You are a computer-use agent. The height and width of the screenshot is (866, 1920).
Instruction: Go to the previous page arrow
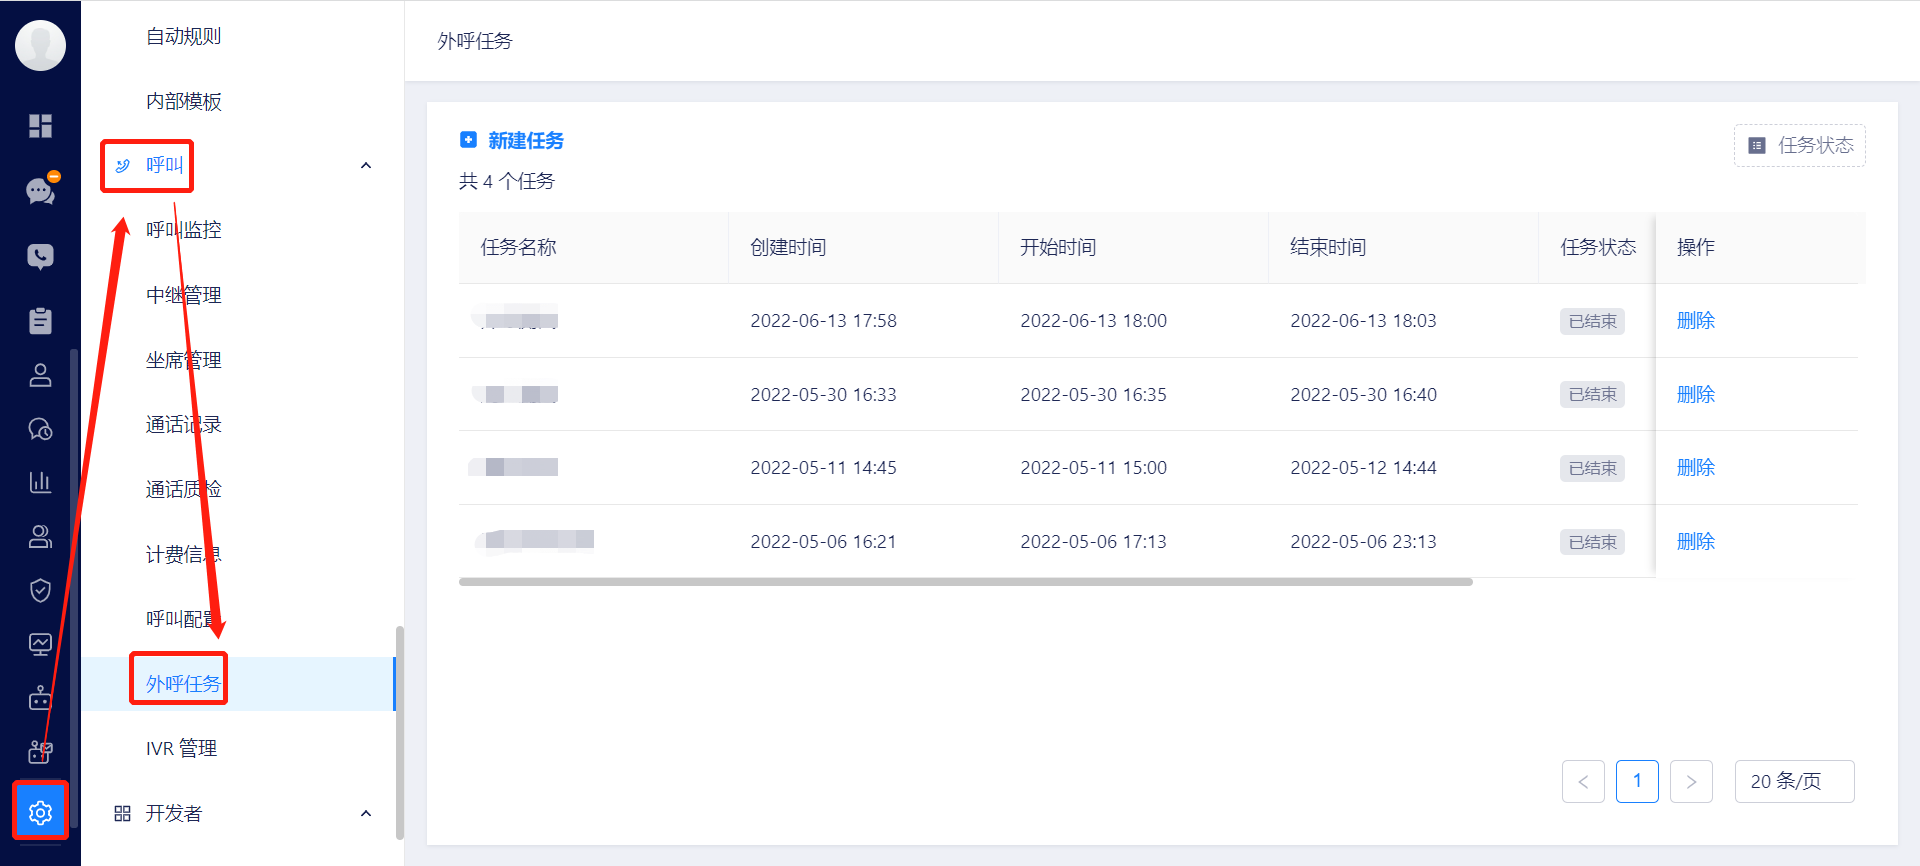click(1583, 781)
